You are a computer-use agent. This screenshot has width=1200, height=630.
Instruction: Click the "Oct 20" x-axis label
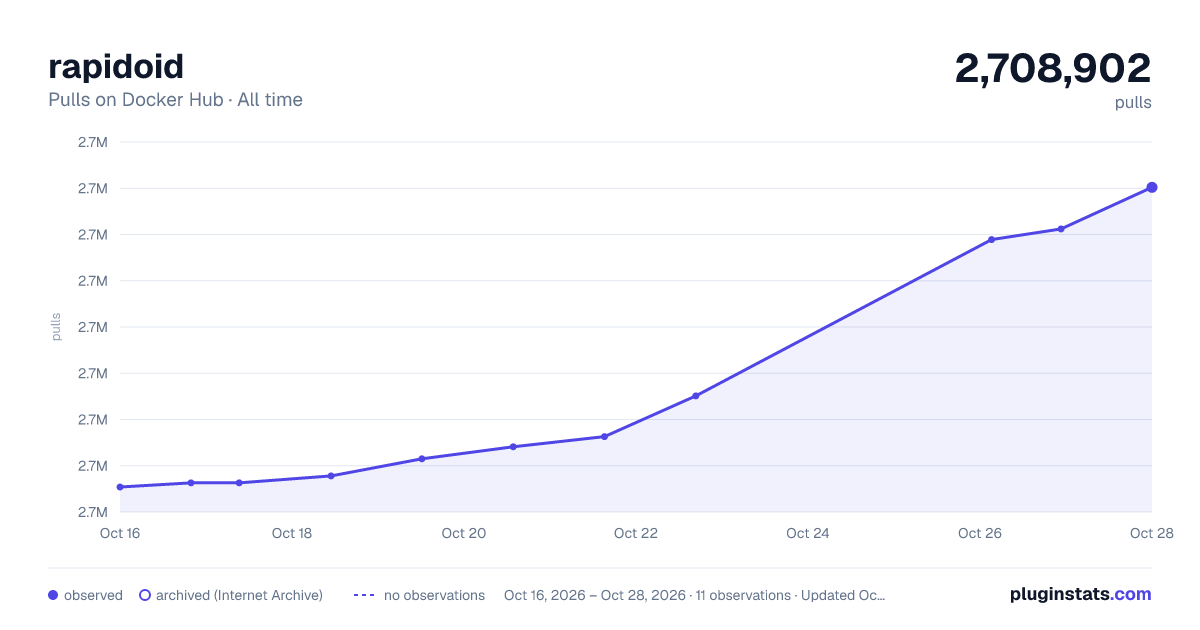click(464, 533)
